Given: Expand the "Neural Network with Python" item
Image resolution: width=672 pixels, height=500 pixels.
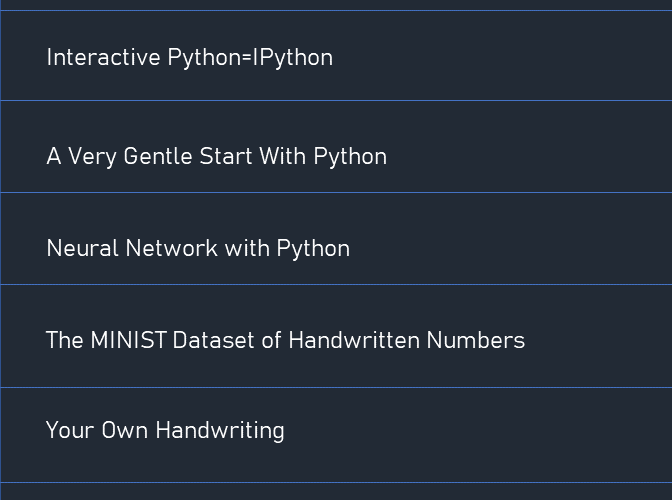Looking at the screenshot, I should pos(198,249).
